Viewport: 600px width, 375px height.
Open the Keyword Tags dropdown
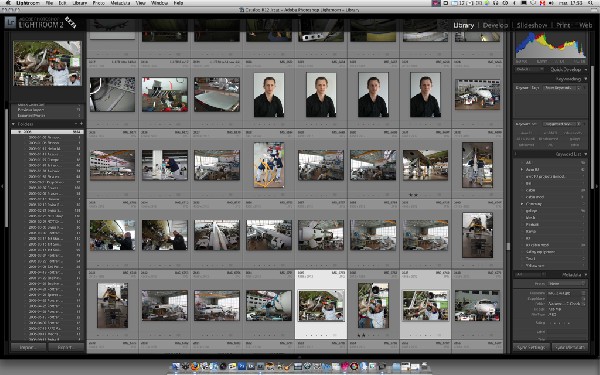[562, 88]
